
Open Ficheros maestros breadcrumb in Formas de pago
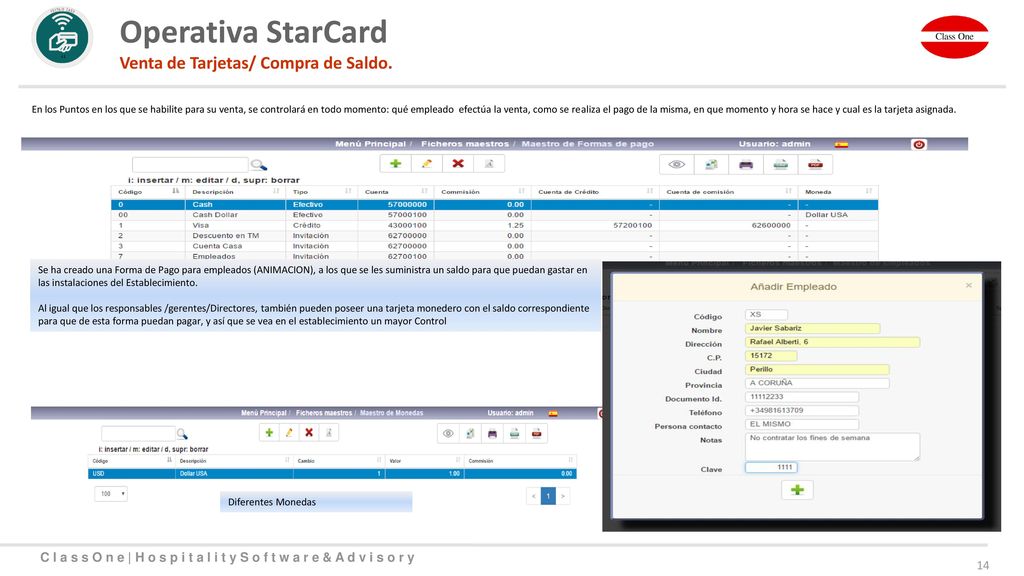(x=464, y=144)
